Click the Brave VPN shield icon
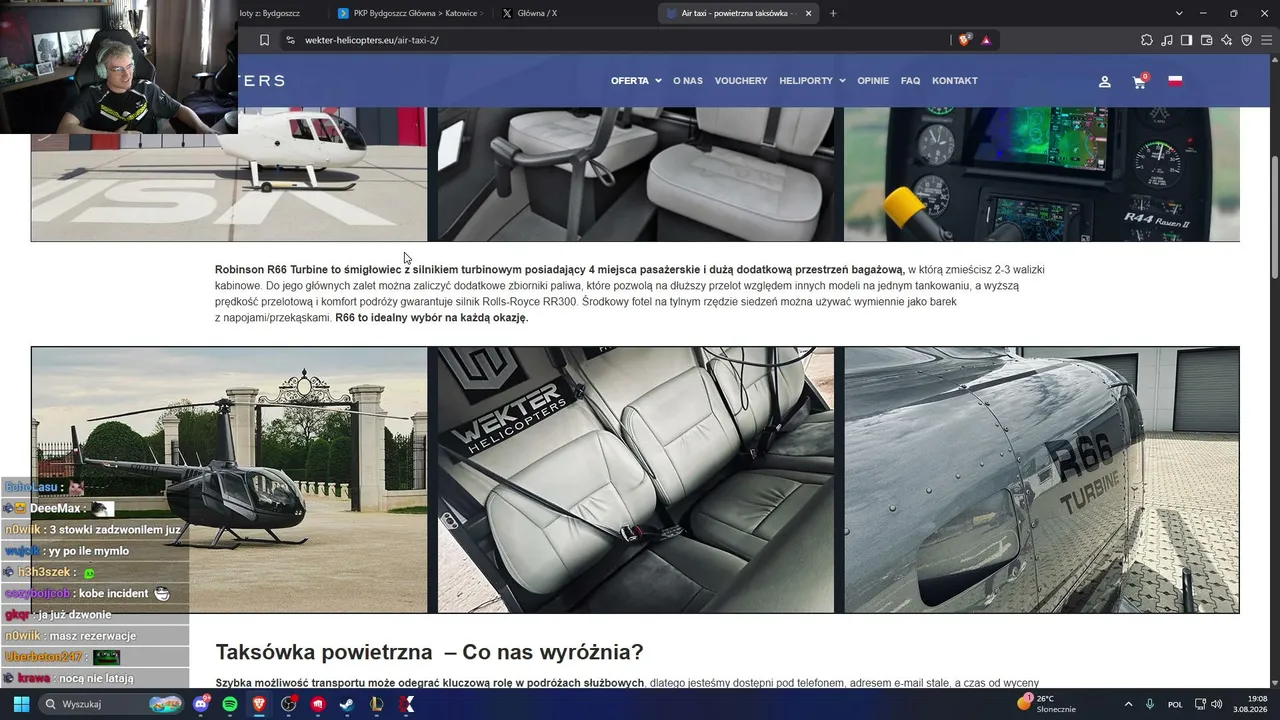The height and width of the screenshot is (720, 1280). 1247,40
